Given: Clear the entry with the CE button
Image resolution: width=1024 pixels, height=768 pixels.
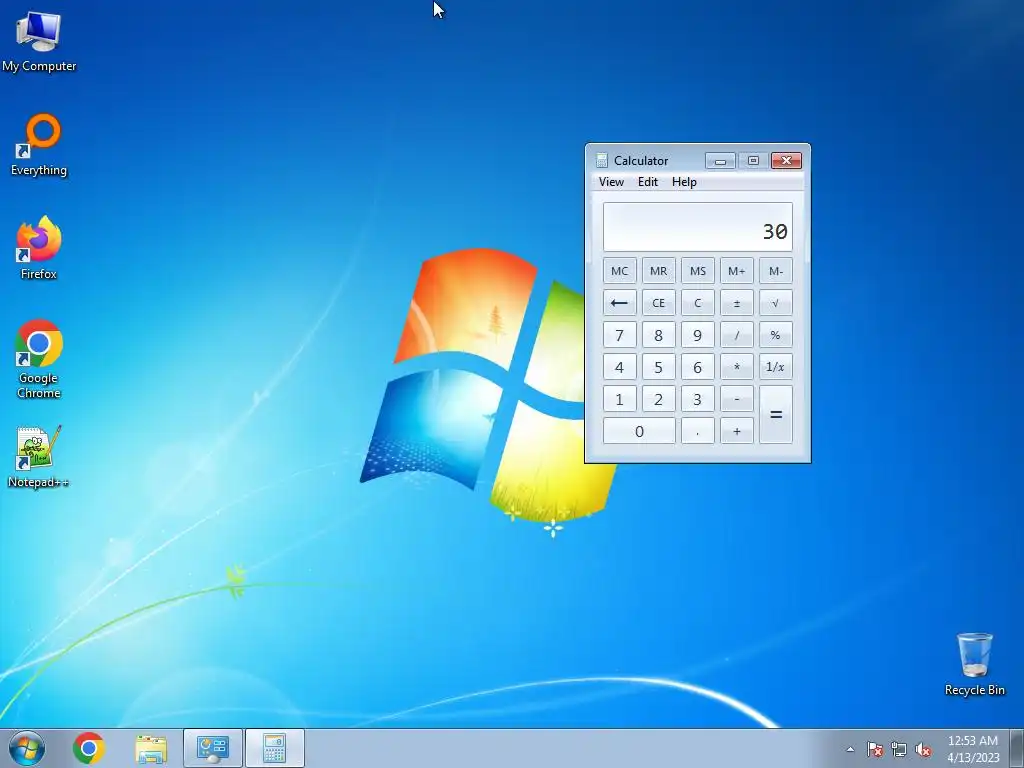Looking at the screenshot, I should tap(658, 303).
